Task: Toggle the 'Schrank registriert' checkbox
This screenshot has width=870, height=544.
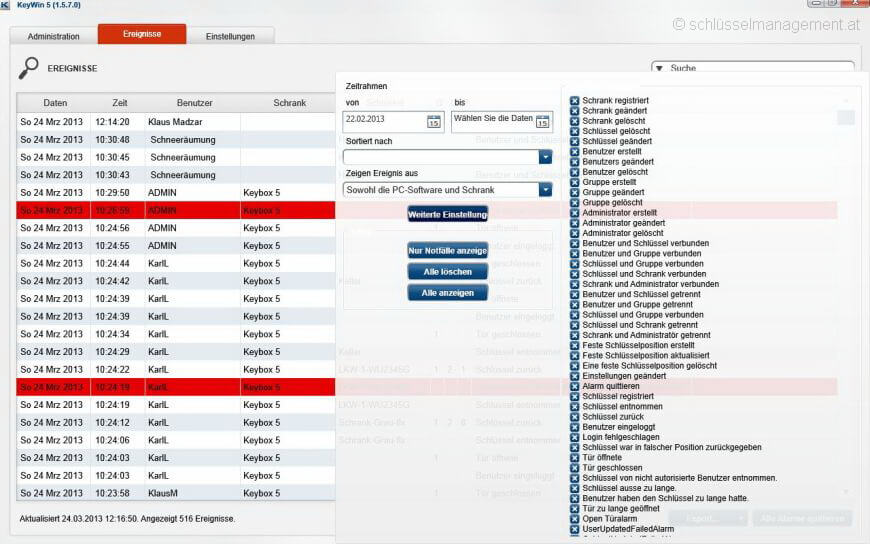Action: coord(575,100)
